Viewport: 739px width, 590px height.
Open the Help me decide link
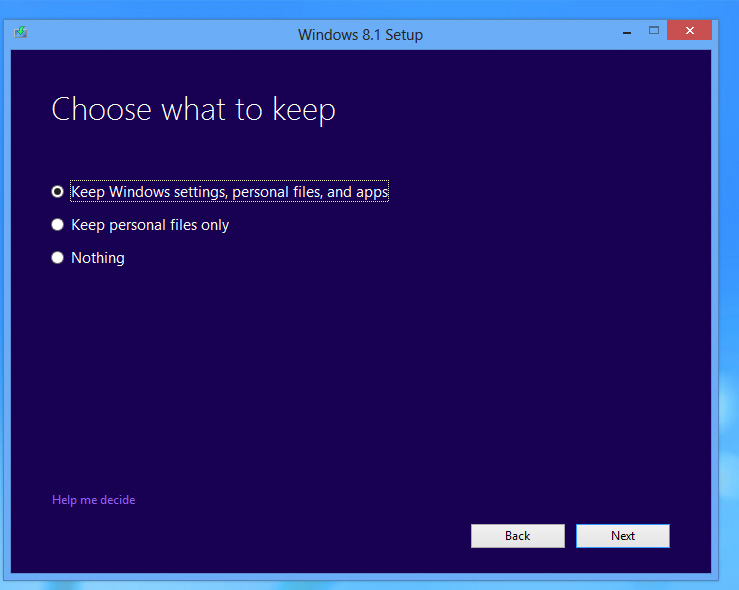[x=93, y=500]
